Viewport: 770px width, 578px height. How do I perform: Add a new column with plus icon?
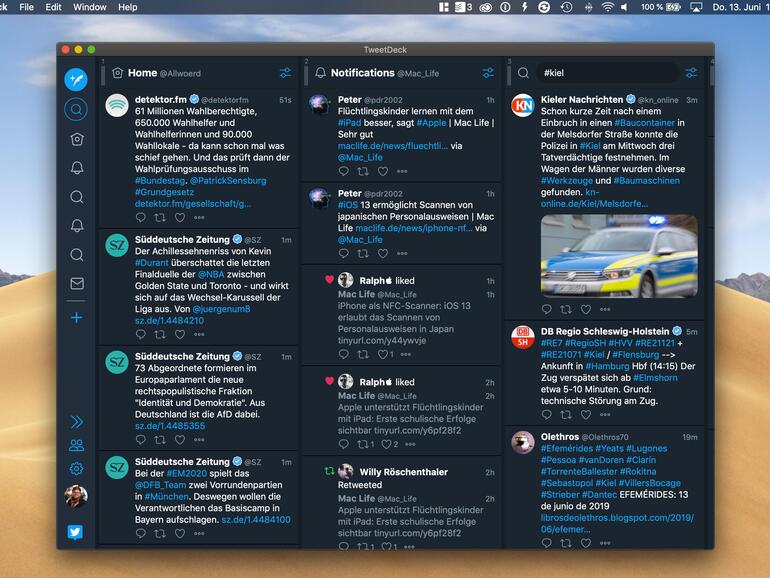[x=77, y=318]
